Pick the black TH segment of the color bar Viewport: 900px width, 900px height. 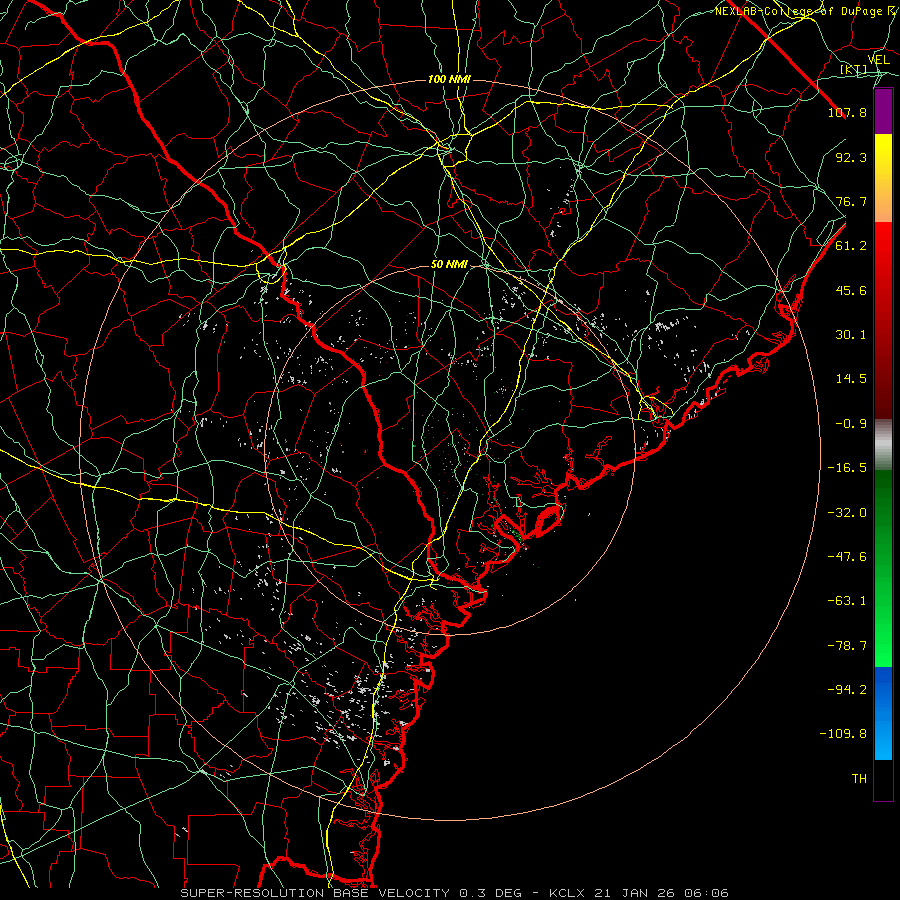[883, 780]
